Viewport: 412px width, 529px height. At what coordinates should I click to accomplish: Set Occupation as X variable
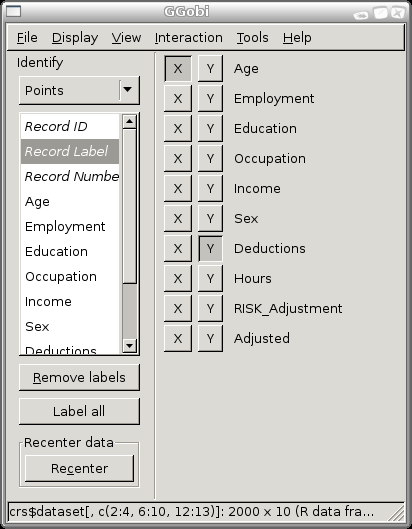pos(178,159)
